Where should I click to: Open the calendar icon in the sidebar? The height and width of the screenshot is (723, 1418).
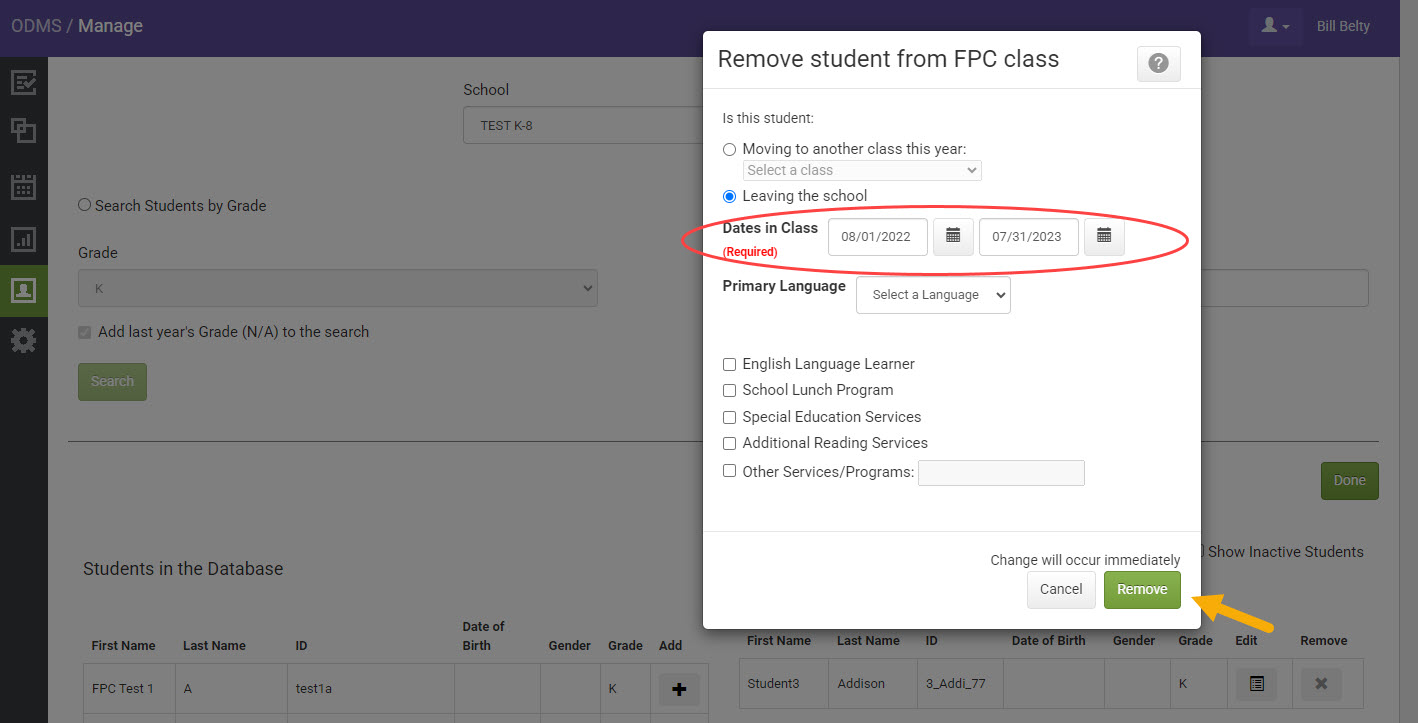(x=24, y=186)
